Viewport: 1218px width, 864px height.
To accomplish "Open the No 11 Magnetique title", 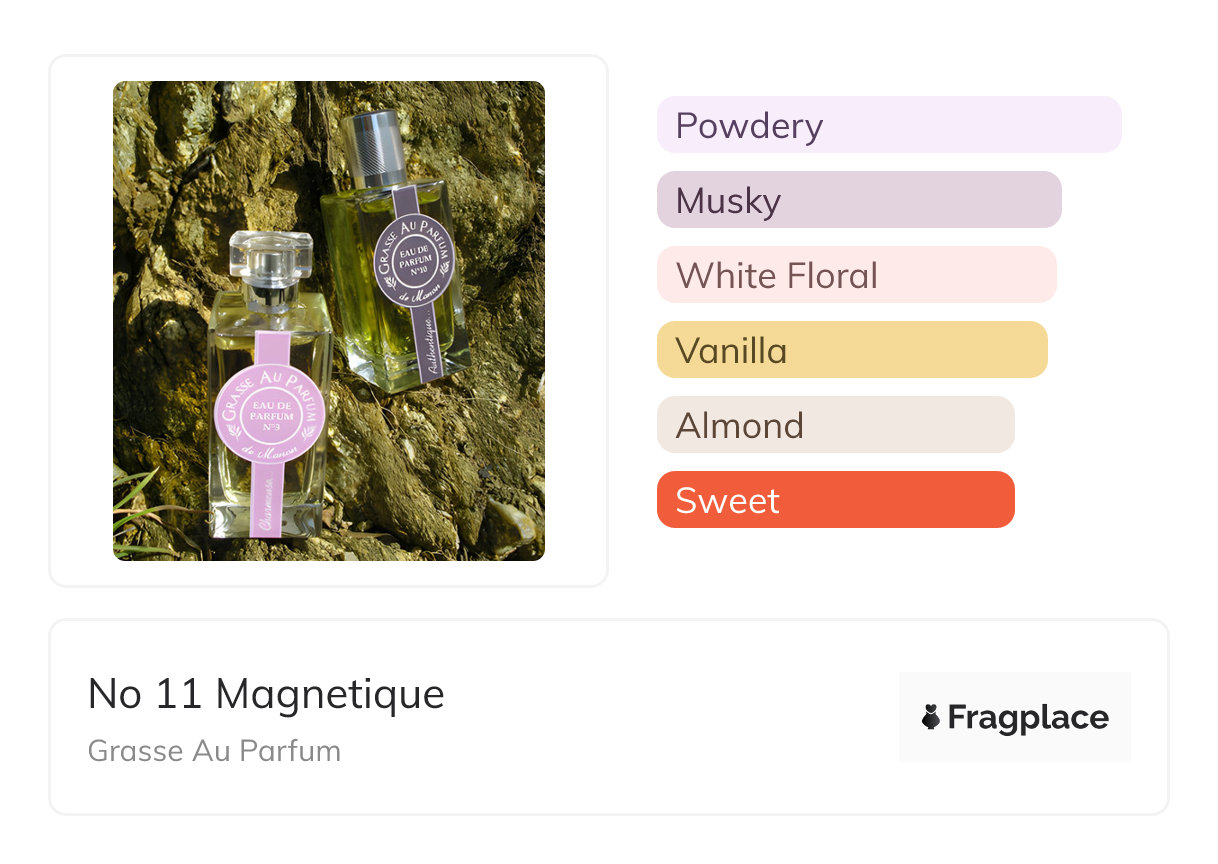I will [266, 693].
